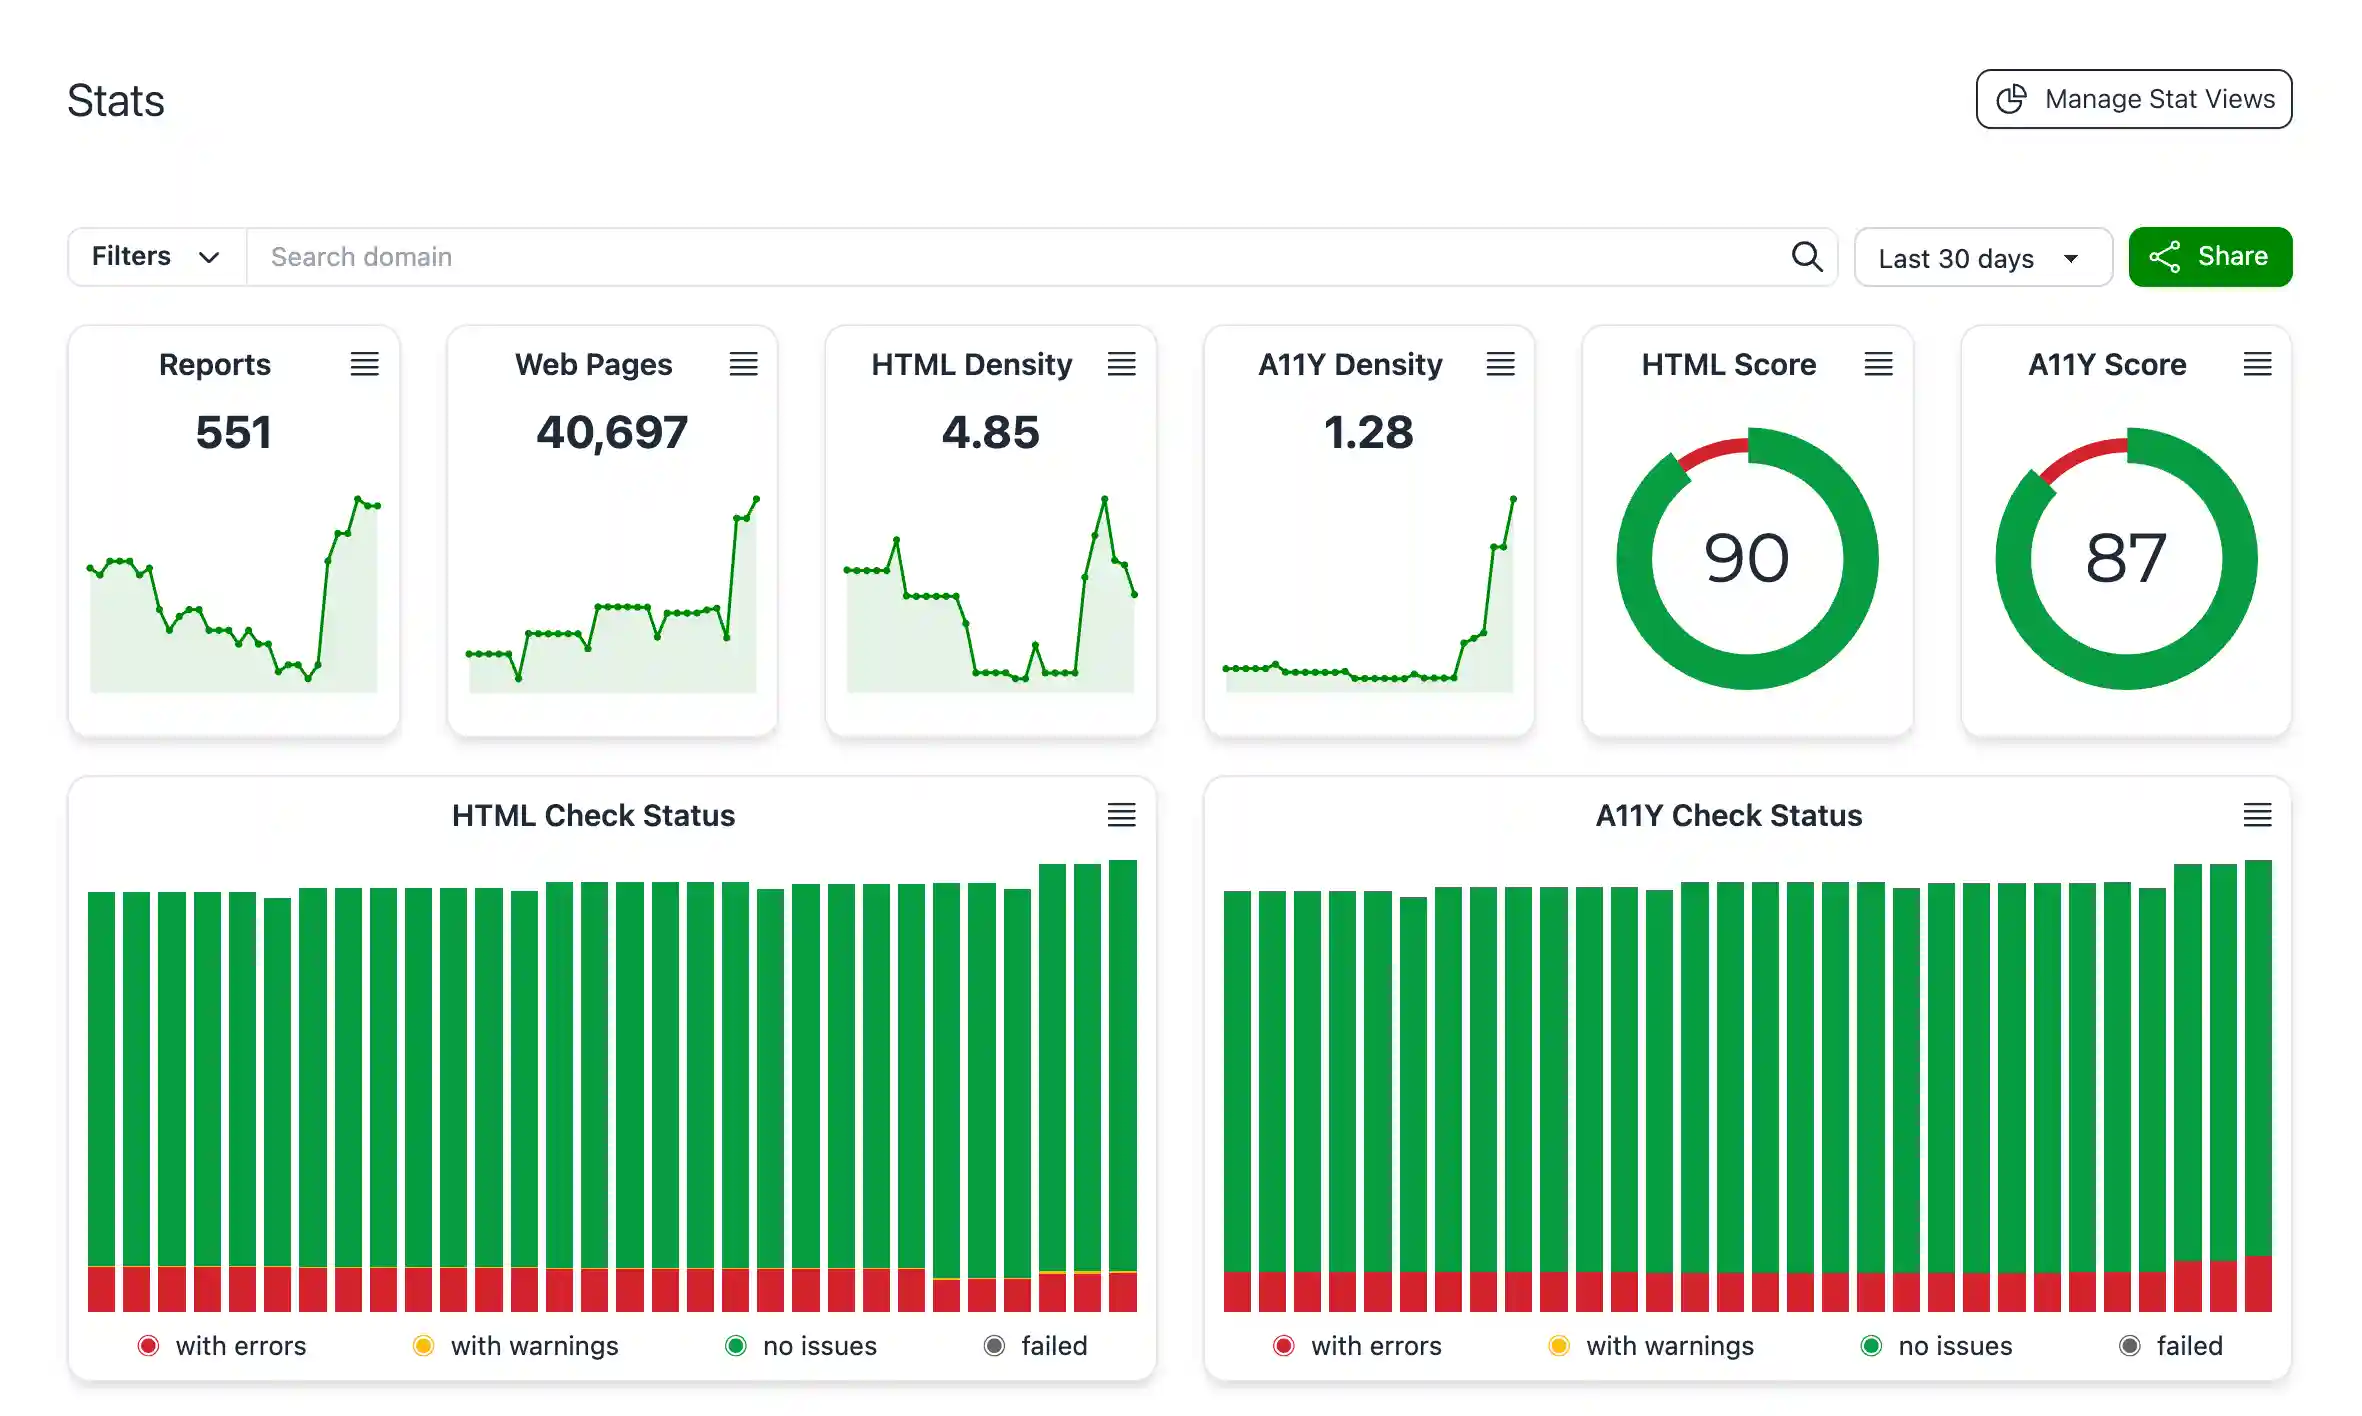Click the Manage Stat Views button
This screenshot has height=1416, width=2362.
(2133, 98)
